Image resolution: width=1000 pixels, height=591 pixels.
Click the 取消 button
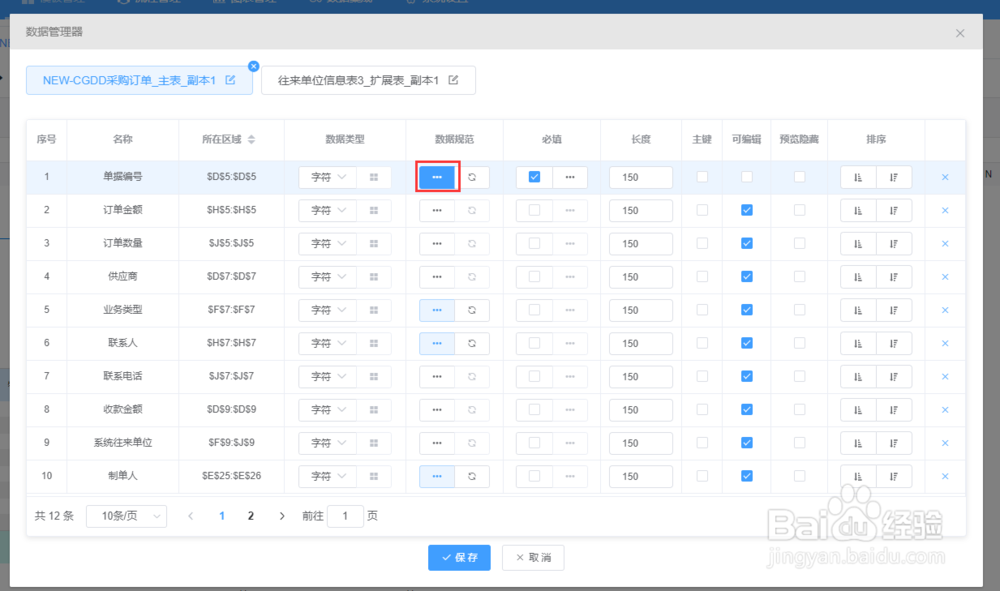point(533,558)
